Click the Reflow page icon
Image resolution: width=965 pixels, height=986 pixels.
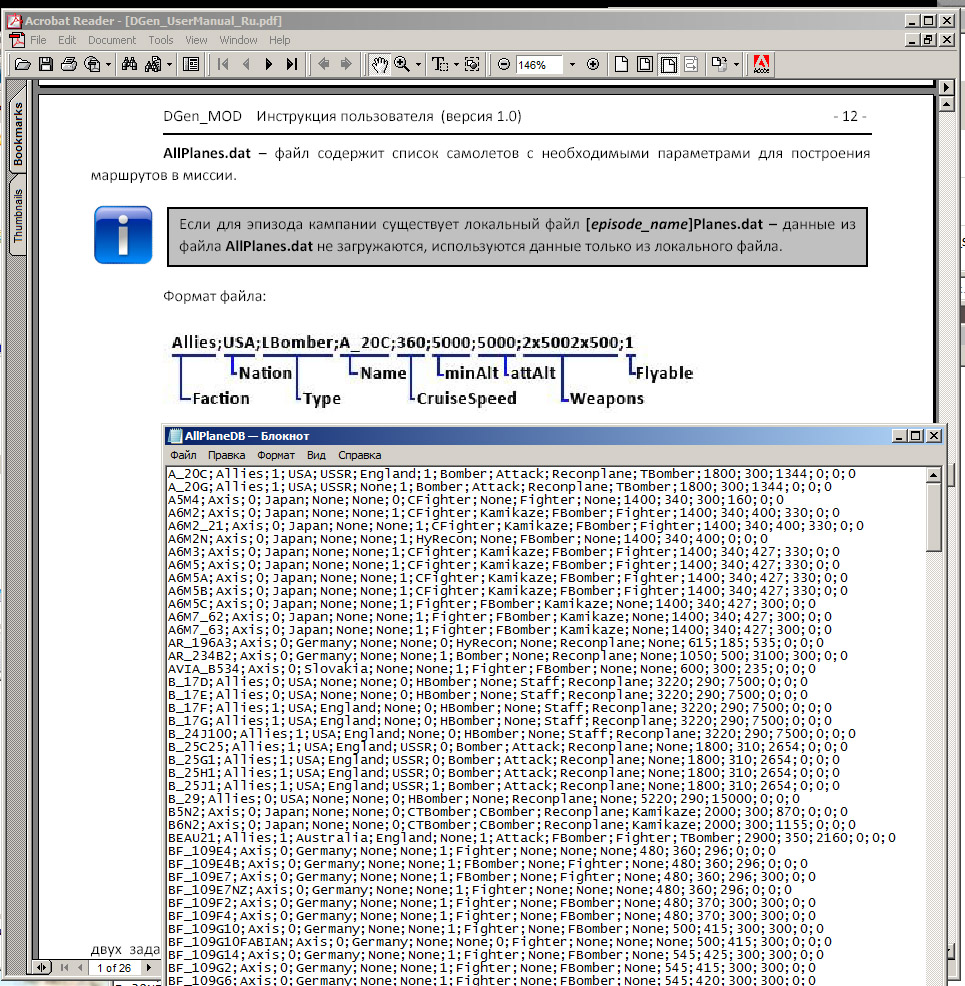click(691, 64)
